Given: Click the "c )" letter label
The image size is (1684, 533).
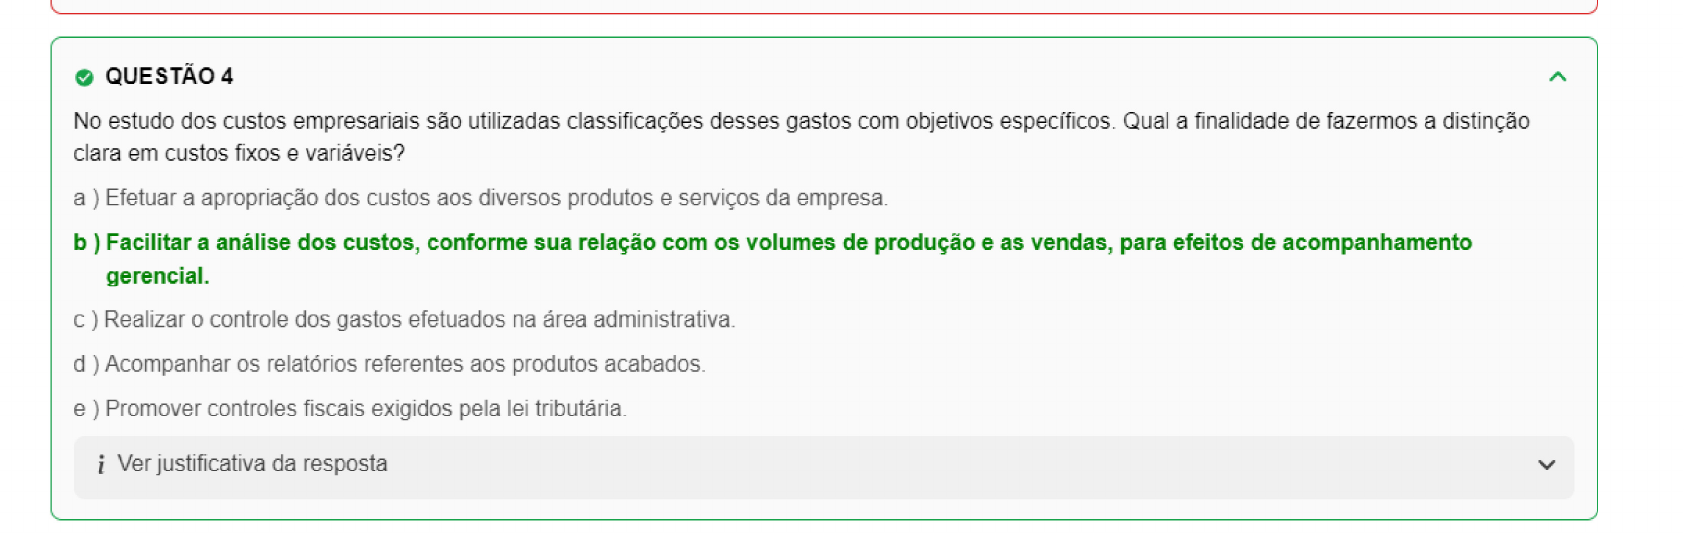Looking at the screenshot, I should pos(85,320).
